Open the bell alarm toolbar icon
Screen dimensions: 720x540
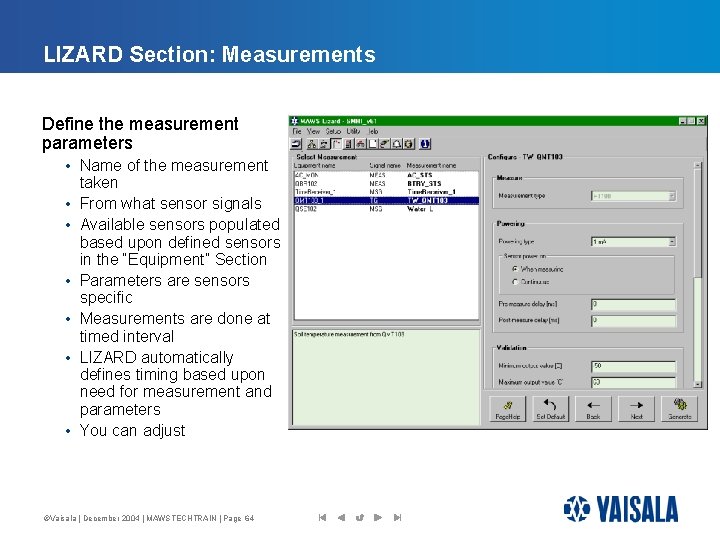click(396, 144)
